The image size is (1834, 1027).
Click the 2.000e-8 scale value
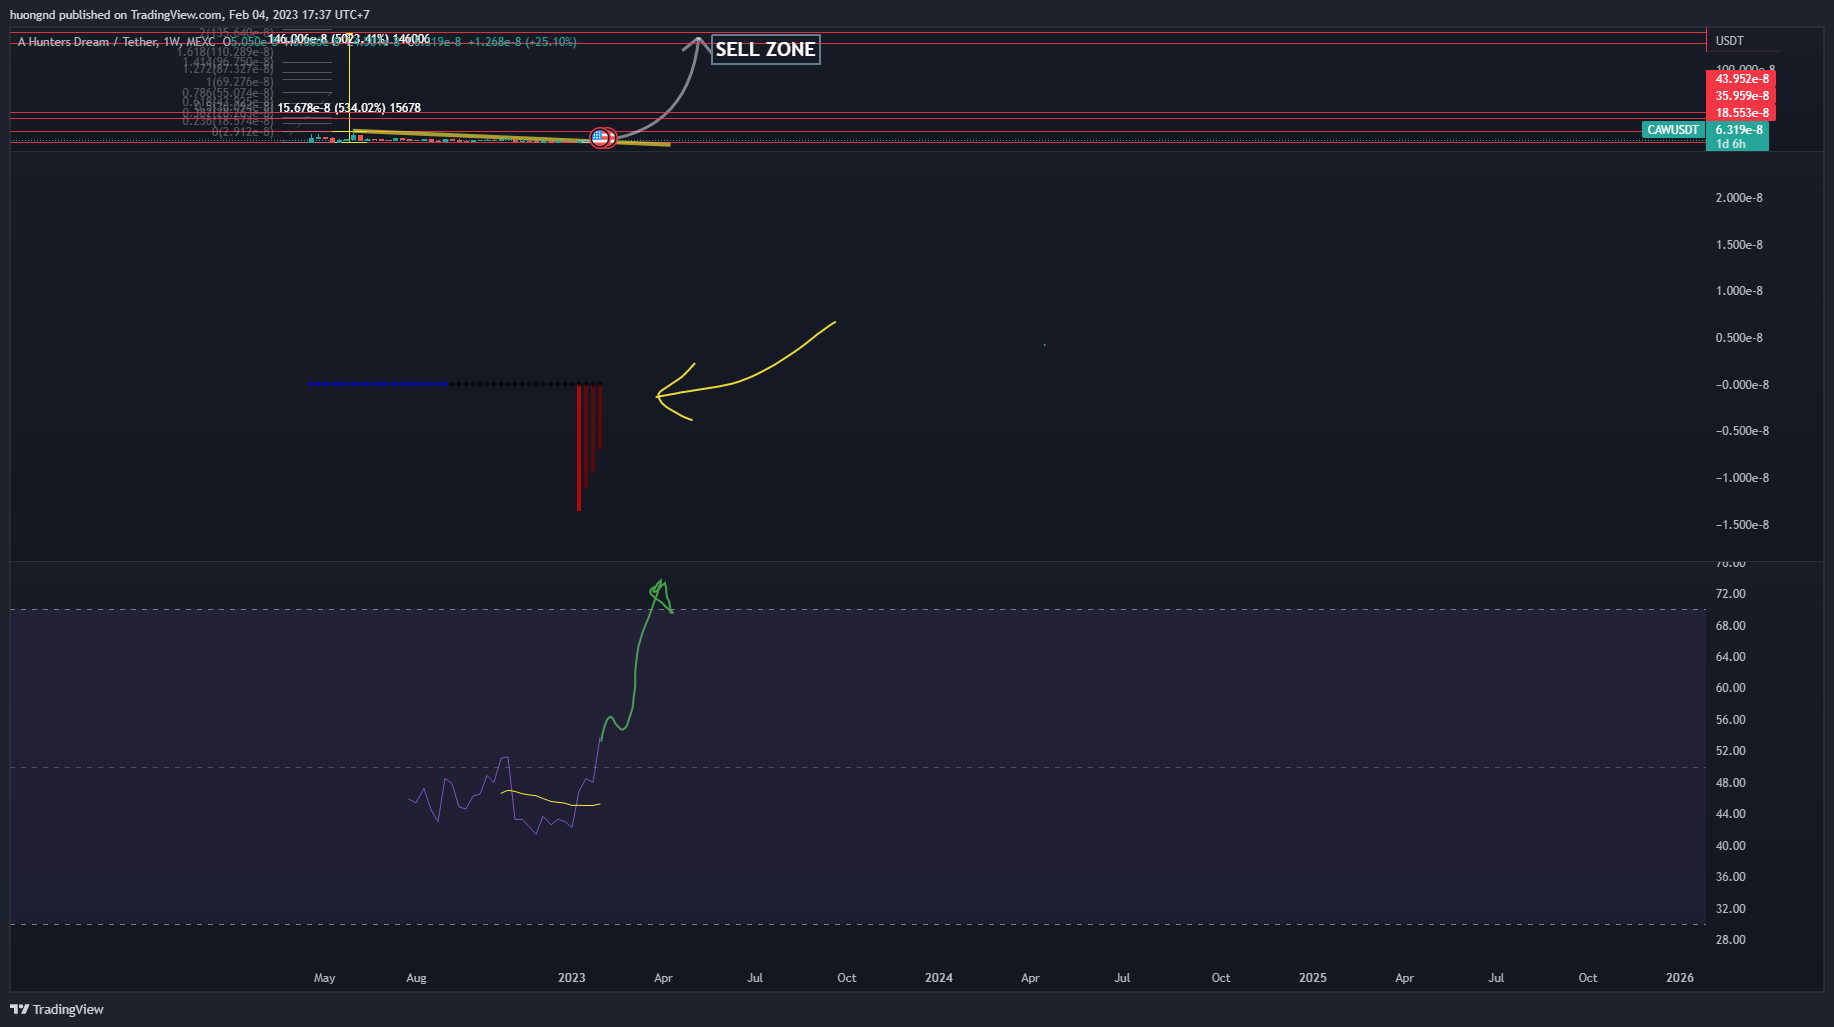1739,198
